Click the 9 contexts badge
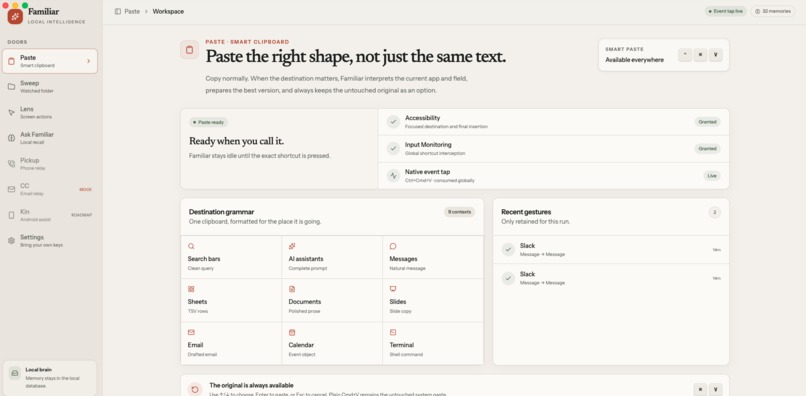This screenshot has width=806, height=396. pos(460,212)
